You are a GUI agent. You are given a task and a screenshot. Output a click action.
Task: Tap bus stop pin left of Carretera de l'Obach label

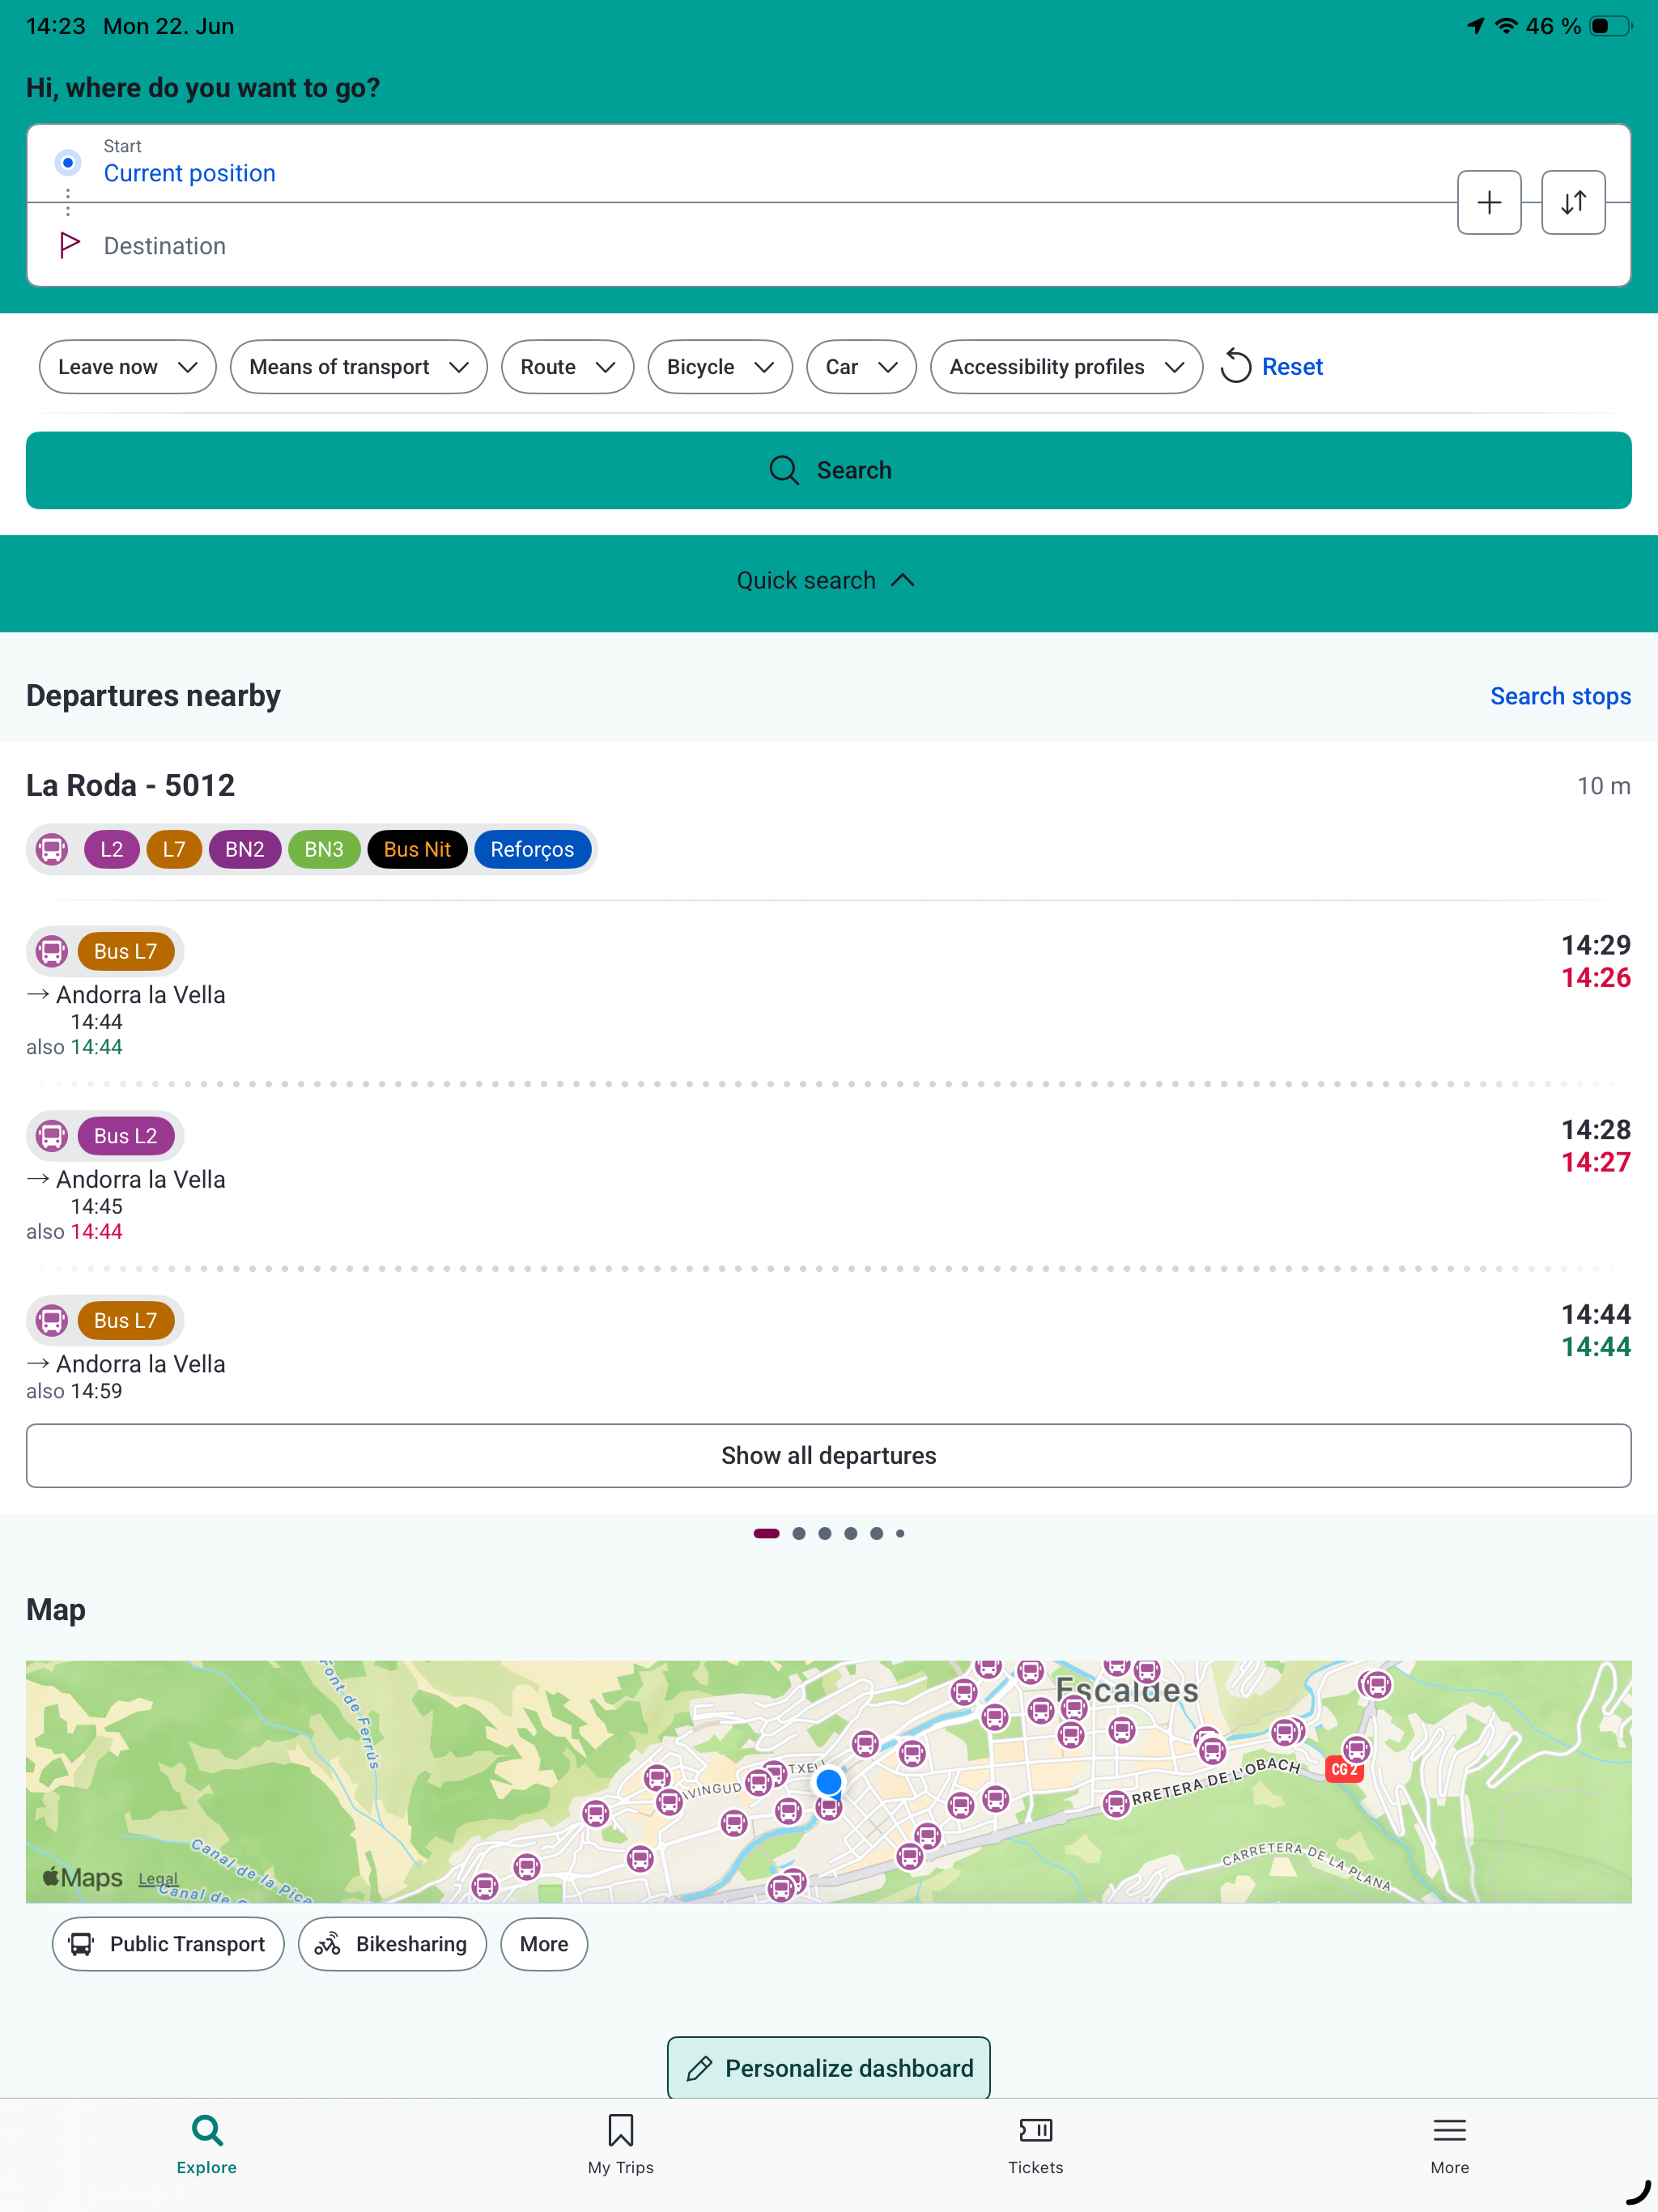1115,1803
